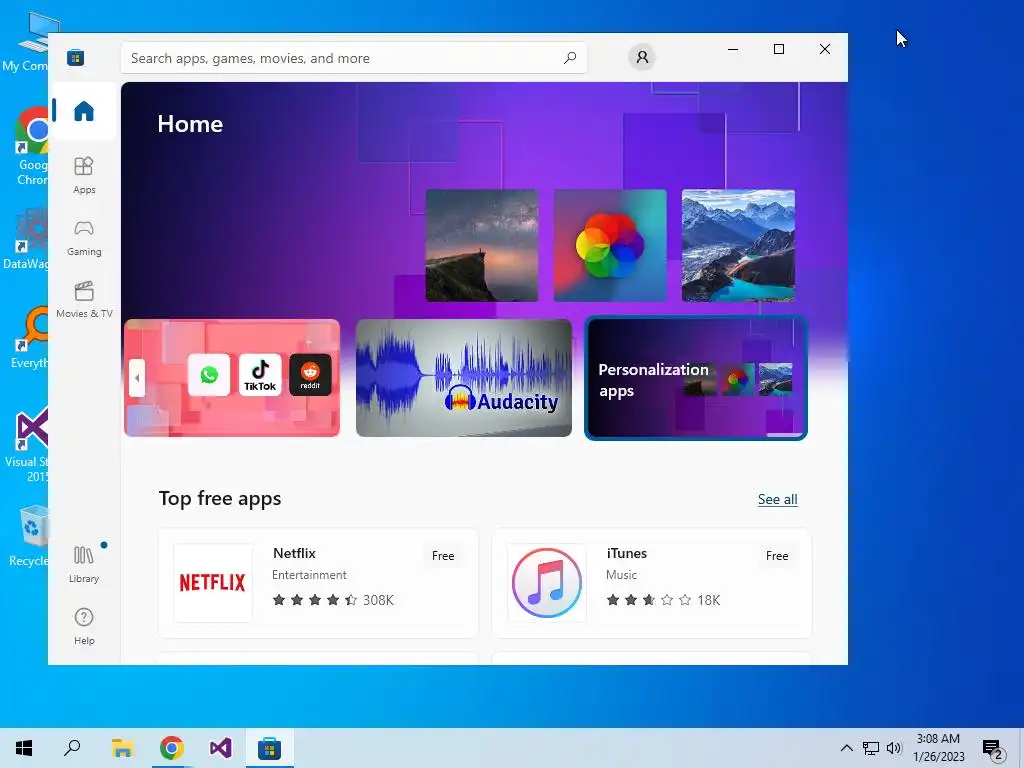Open Movies & TV section
The height and width of the screenshot is (768, 1024).
coord(84,300)
